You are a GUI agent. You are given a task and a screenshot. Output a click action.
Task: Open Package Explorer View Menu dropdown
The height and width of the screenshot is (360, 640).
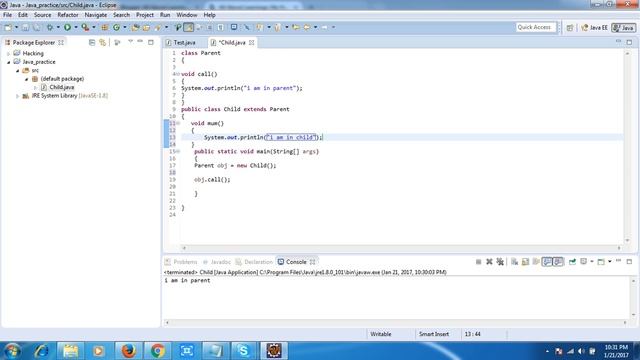coord(130,42)
